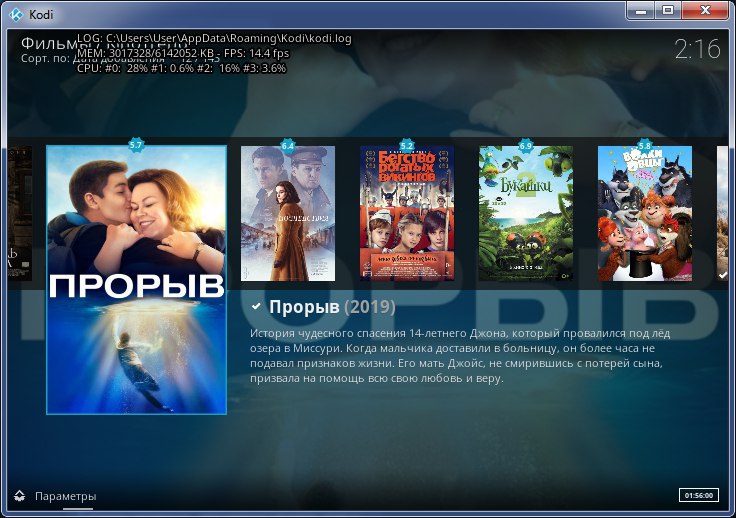Click the Прорыв (2019) title text

(x=332, y=307)
